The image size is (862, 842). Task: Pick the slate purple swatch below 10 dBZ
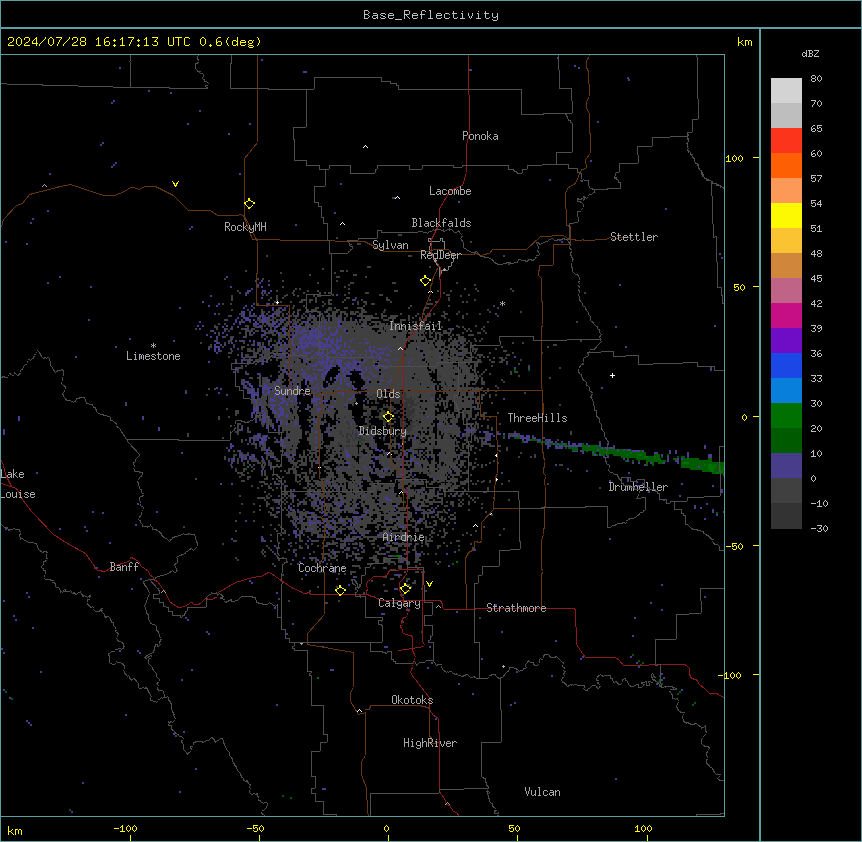786,466
